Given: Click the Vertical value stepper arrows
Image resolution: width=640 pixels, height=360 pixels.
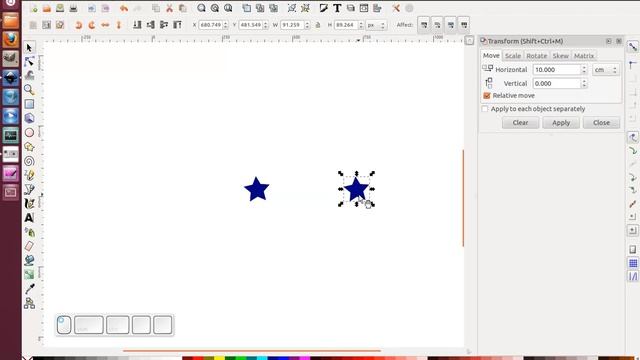Looking at the screenshot, I should tap(584, 83).
